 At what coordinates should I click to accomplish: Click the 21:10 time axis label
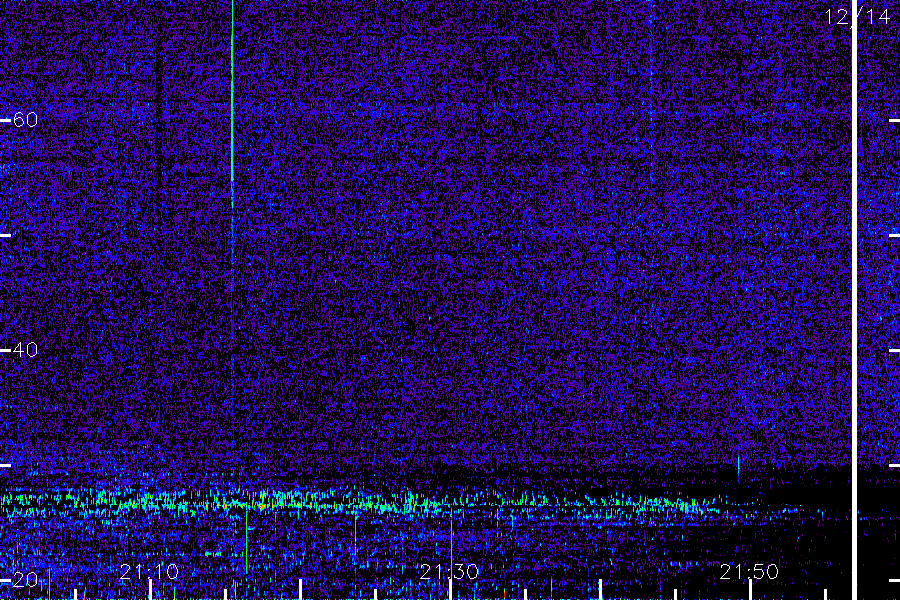click(x=149, y=572)
